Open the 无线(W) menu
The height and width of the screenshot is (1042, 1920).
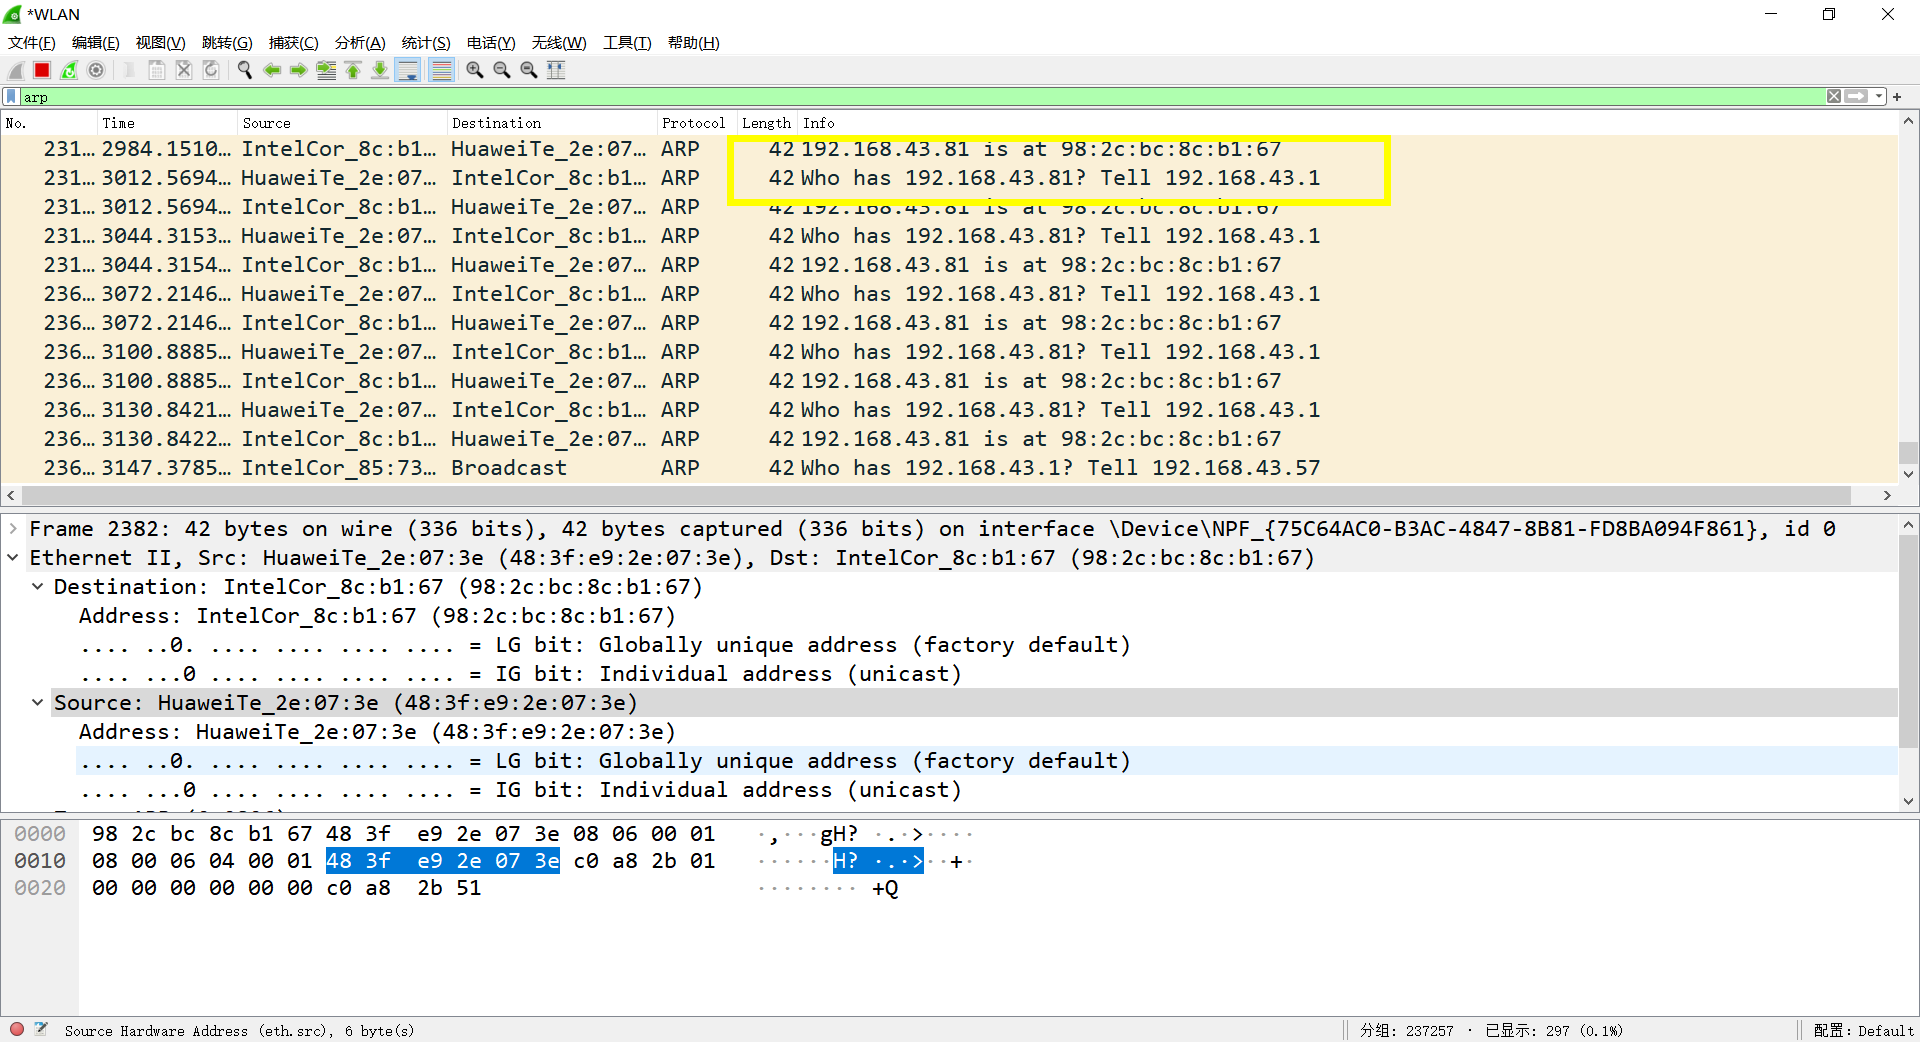tap(559, 43)
